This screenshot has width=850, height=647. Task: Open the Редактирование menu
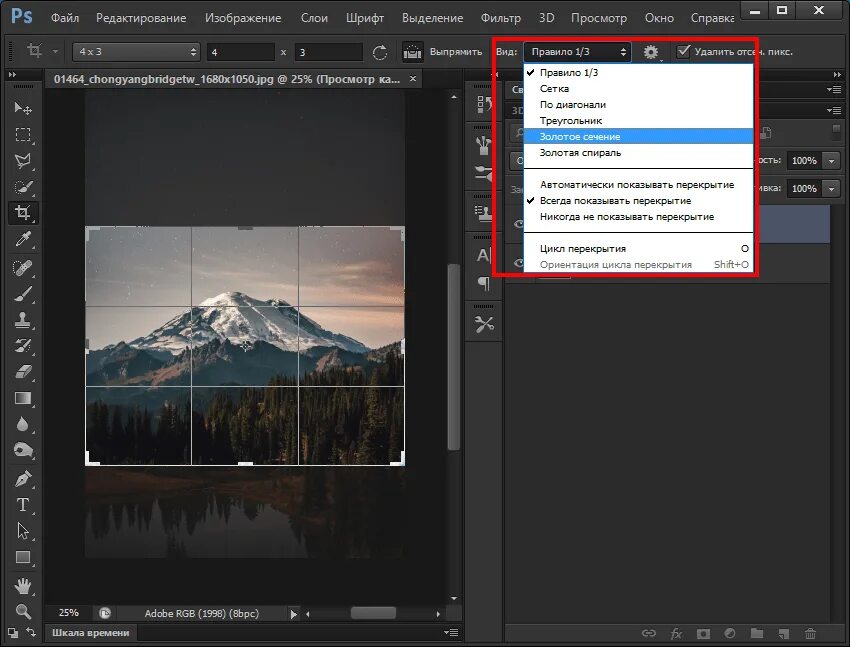141,18
